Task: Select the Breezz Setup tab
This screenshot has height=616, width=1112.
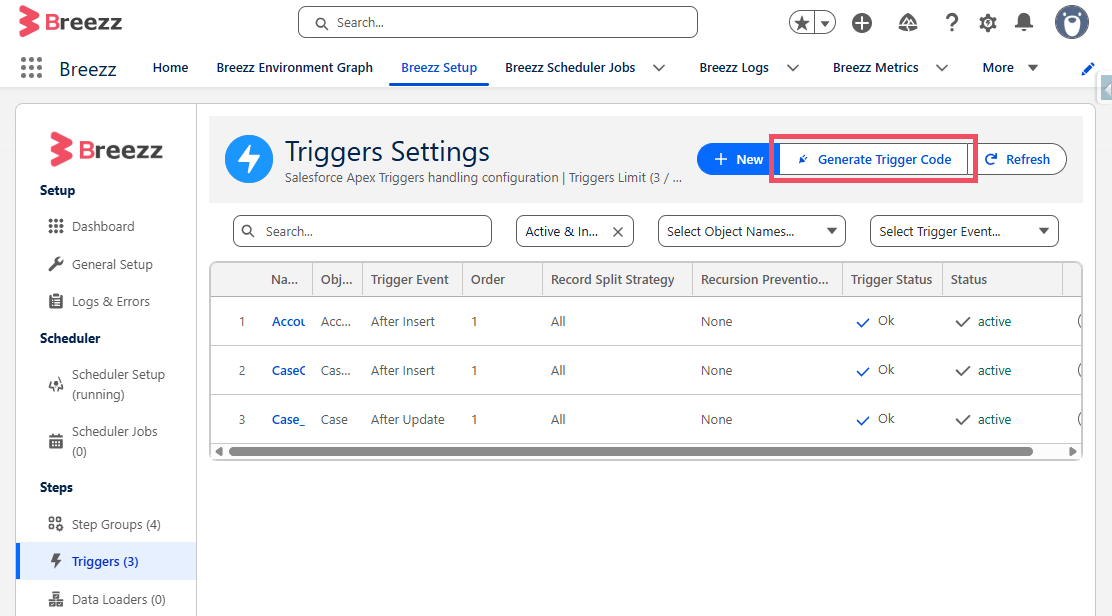Action: pyautogui.click(x=439, y=67)
